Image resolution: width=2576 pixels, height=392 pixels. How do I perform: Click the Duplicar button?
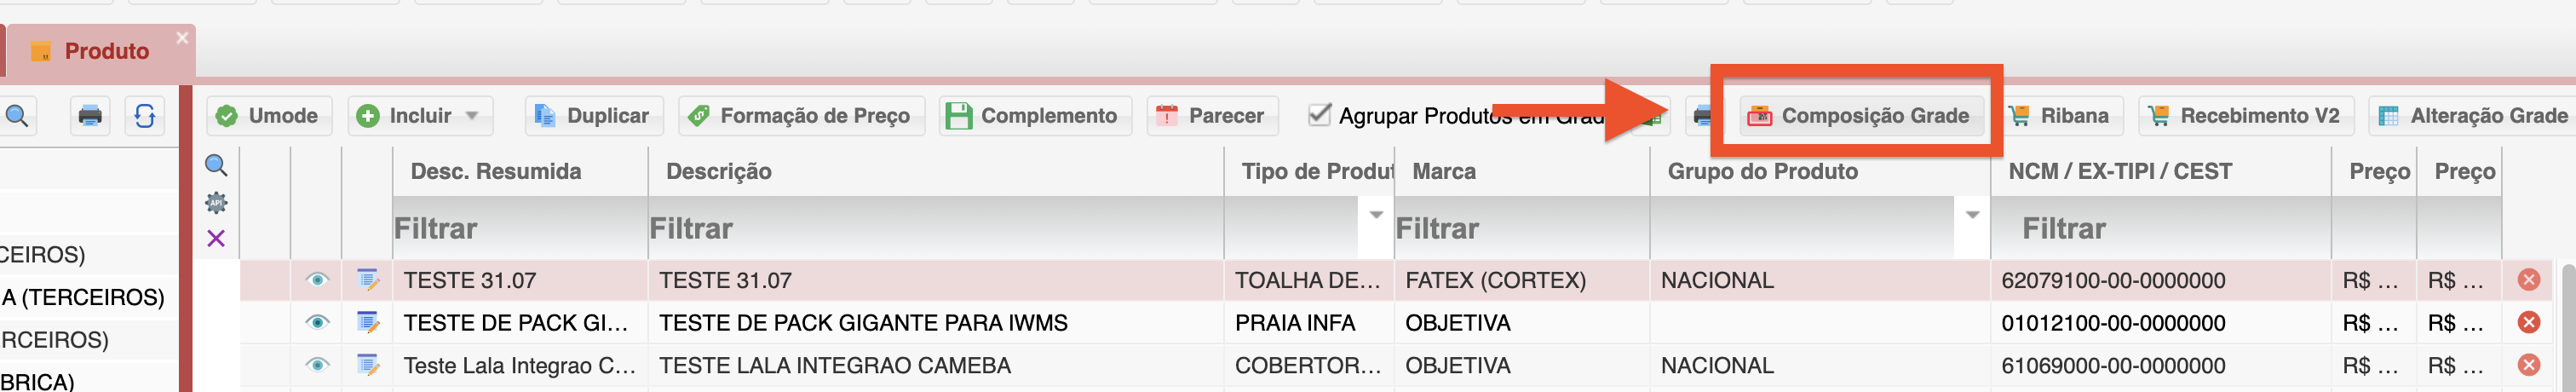592,116
